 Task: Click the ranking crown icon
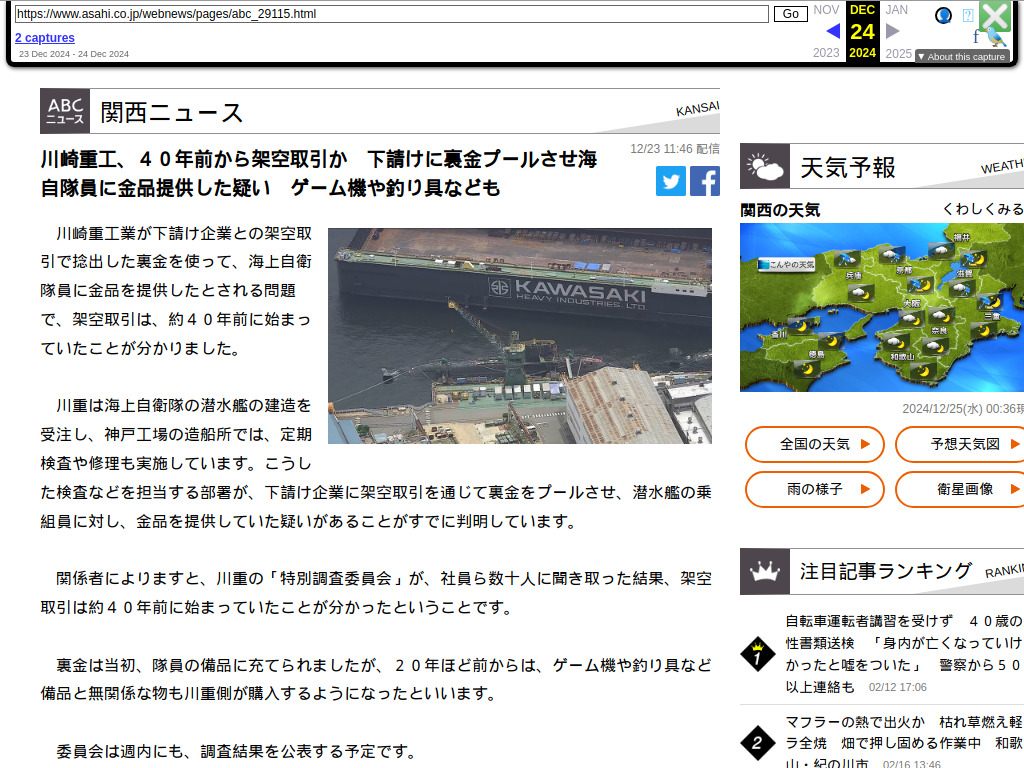click(765, 572)
